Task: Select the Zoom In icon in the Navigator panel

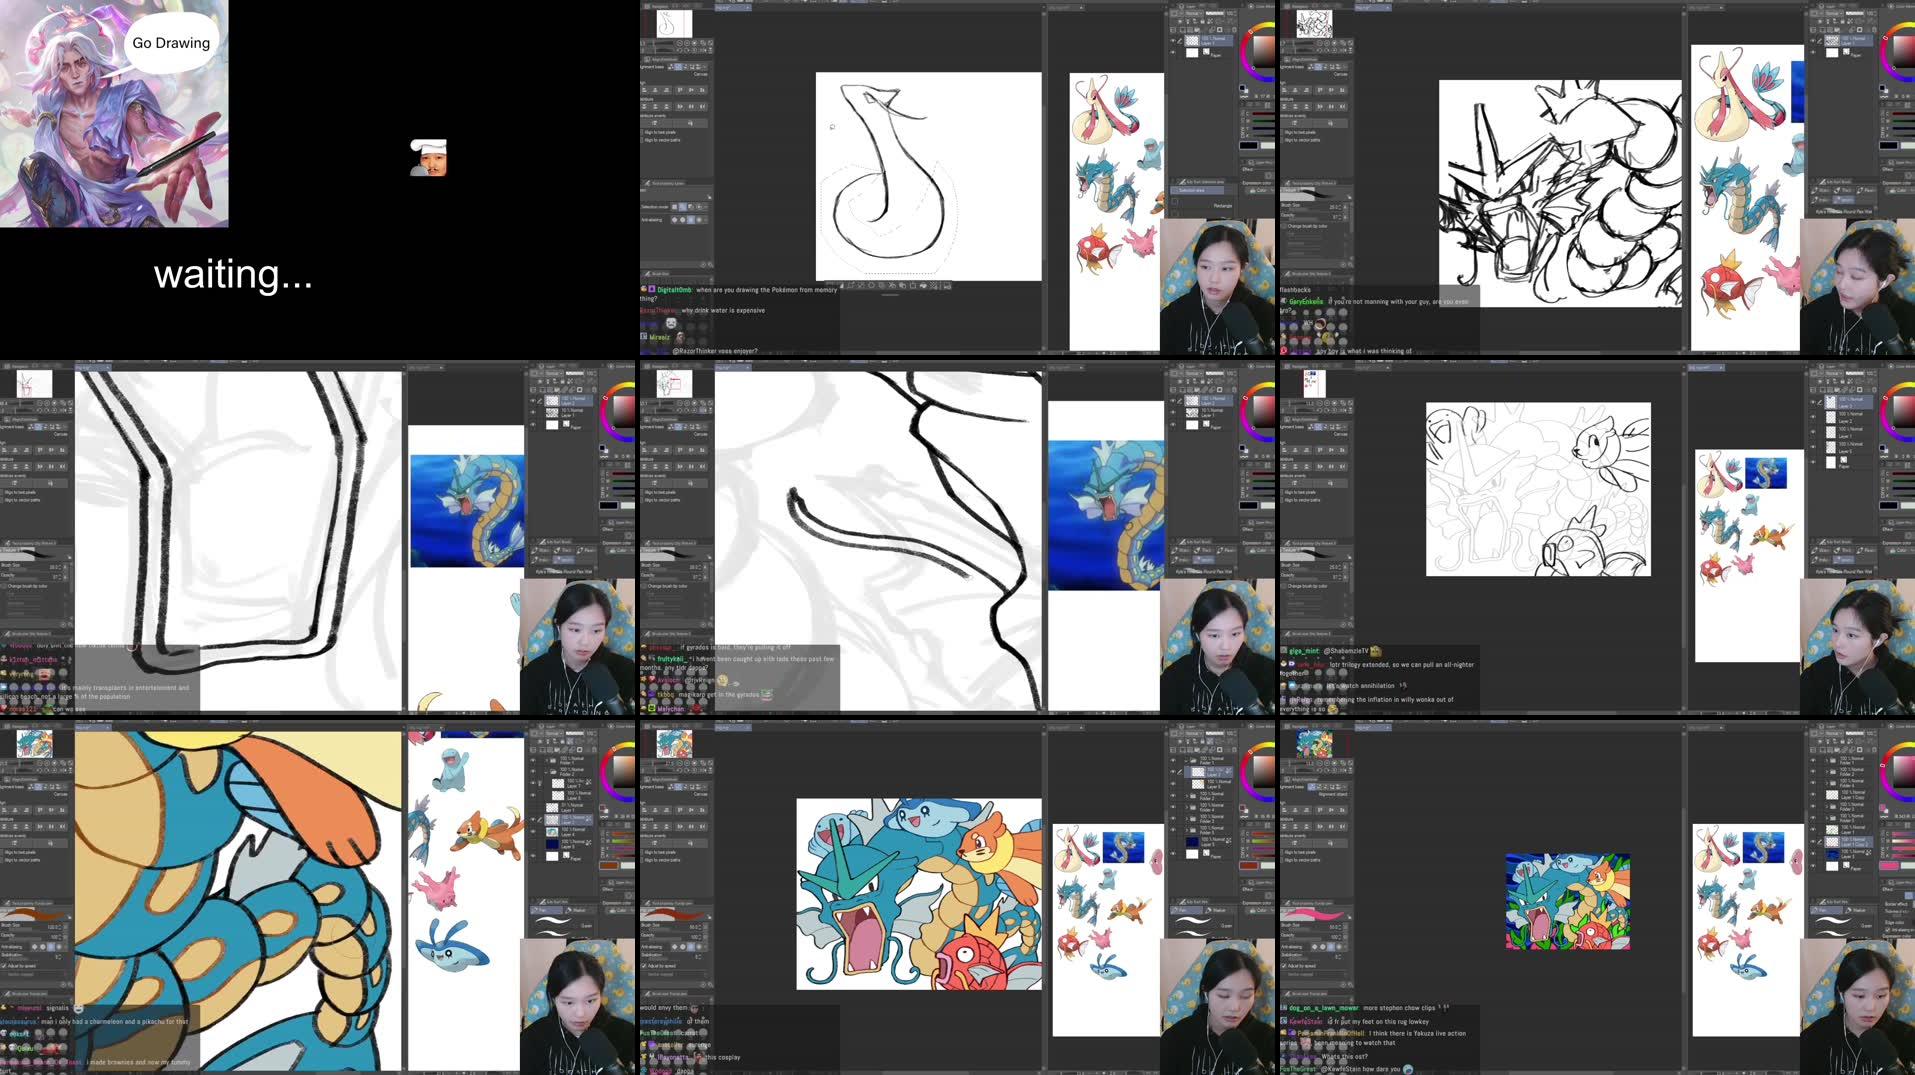Action: (x=687, y=43)
